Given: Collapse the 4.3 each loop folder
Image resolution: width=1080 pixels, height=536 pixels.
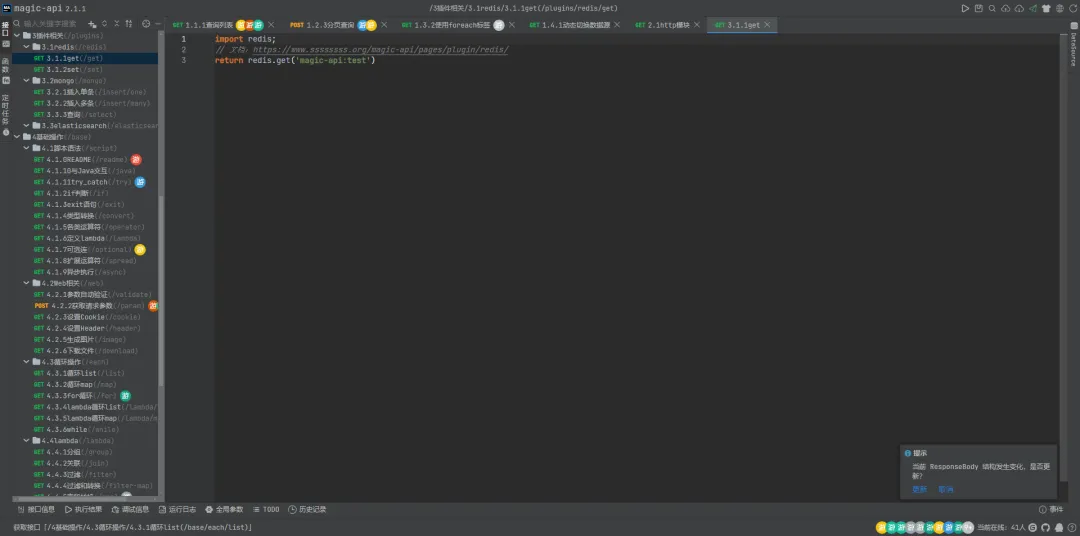Looking at the screenshot, I should click(x=26, y=362).
